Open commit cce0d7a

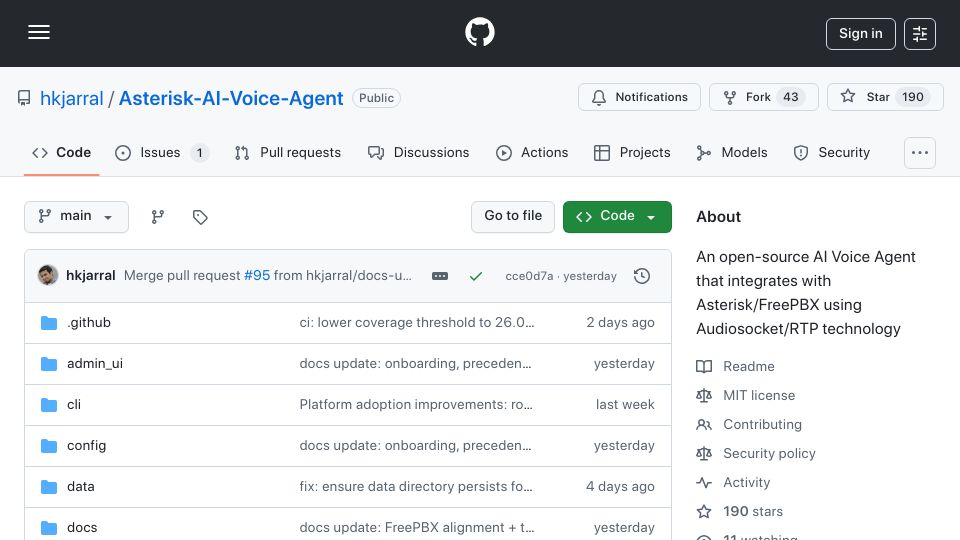pos(529,276)
